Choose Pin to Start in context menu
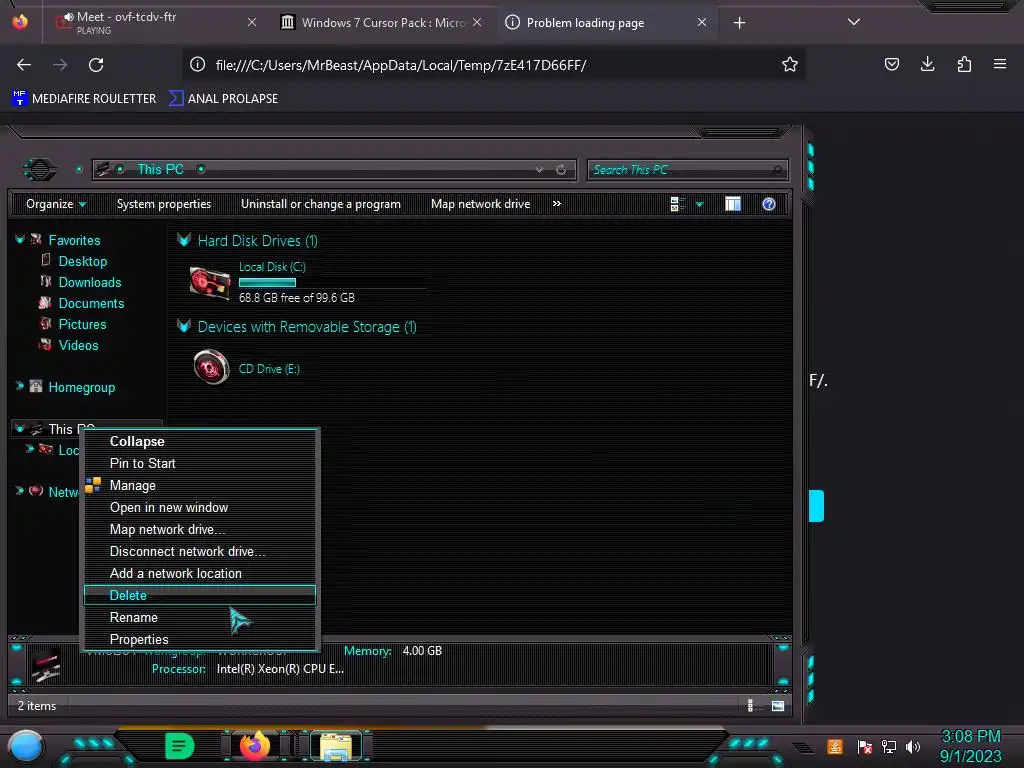The height and width of the screenshot is (768, 1024). pyautogui.click(x=200, y=464)
